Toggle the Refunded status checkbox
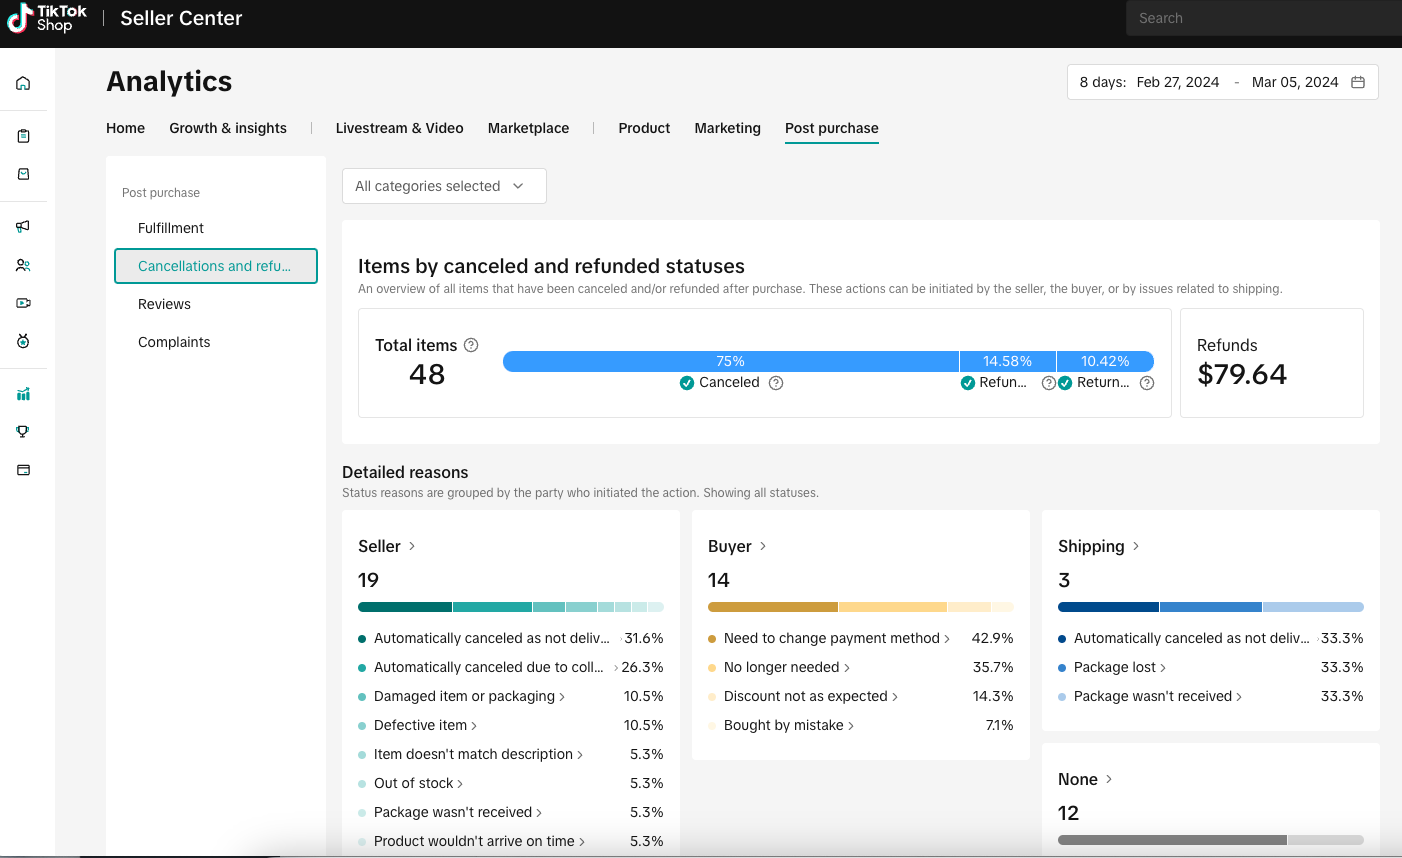Screen dimensions: 1402x858 click(968, 383)
